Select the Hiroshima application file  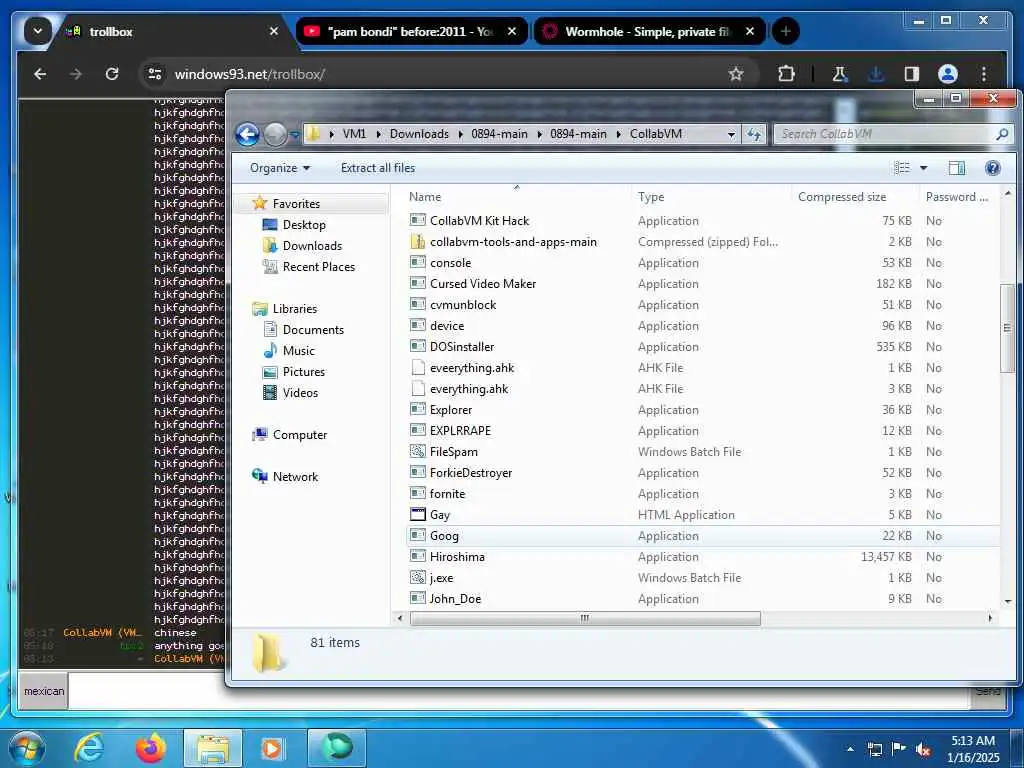(457, 557)
